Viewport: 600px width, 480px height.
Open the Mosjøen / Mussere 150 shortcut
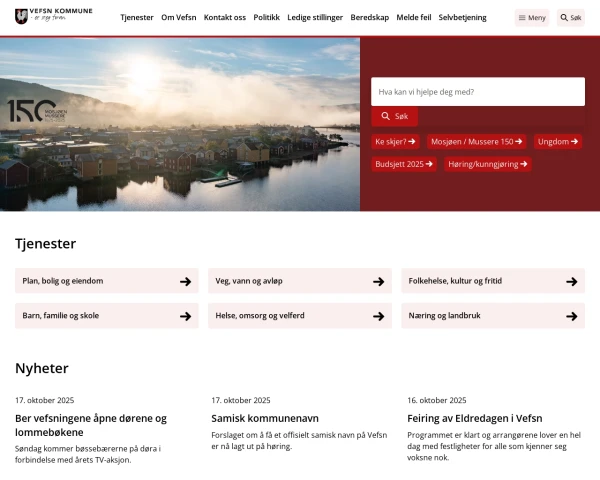tap(476, 142)
